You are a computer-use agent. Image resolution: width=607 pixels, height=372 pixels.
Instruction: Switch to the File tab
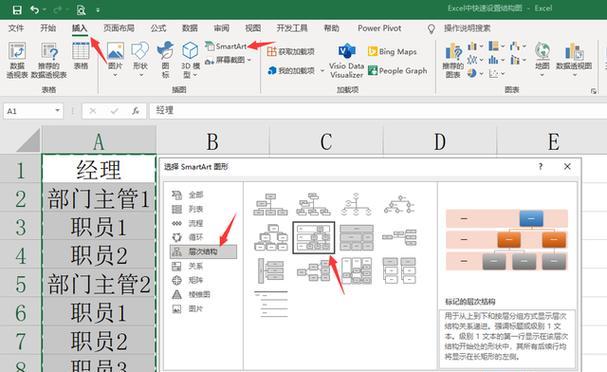16,28
